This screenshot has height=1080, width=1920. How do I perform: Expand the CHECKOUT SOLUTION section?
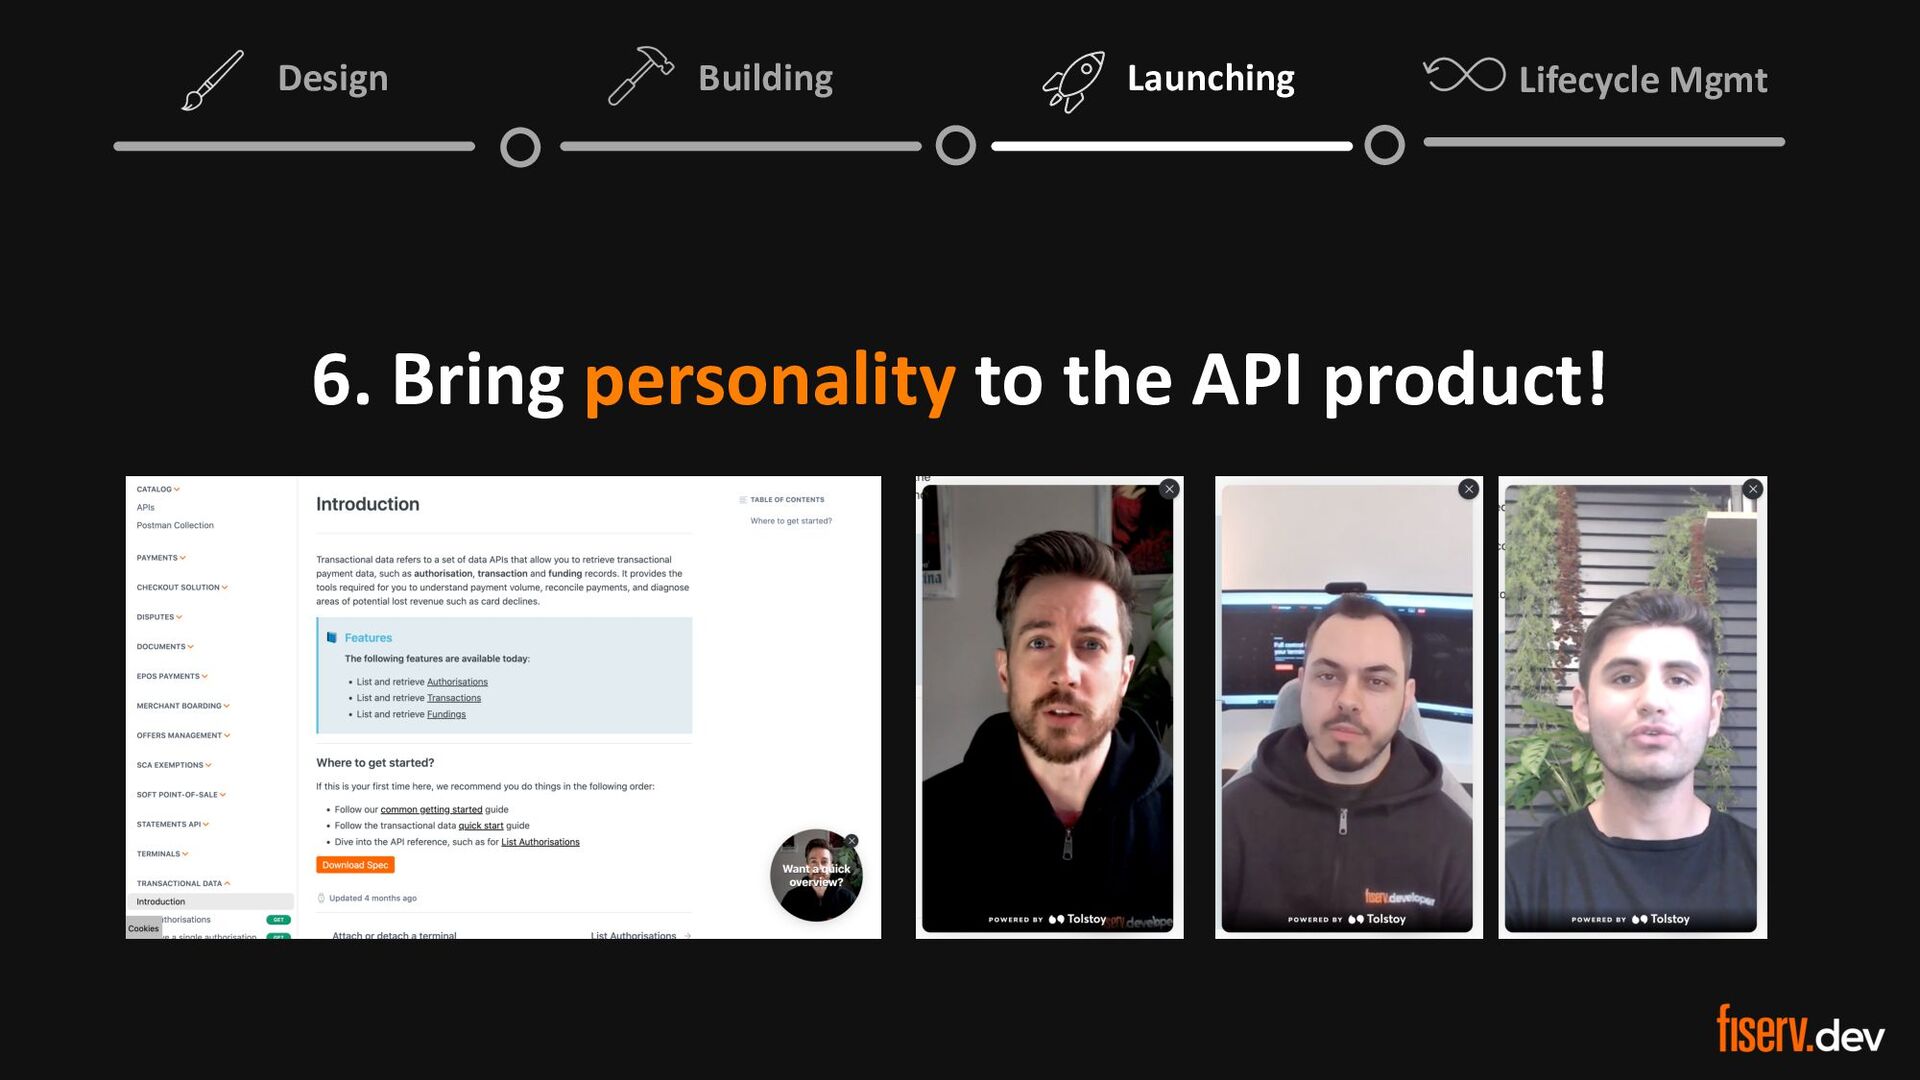182,587
